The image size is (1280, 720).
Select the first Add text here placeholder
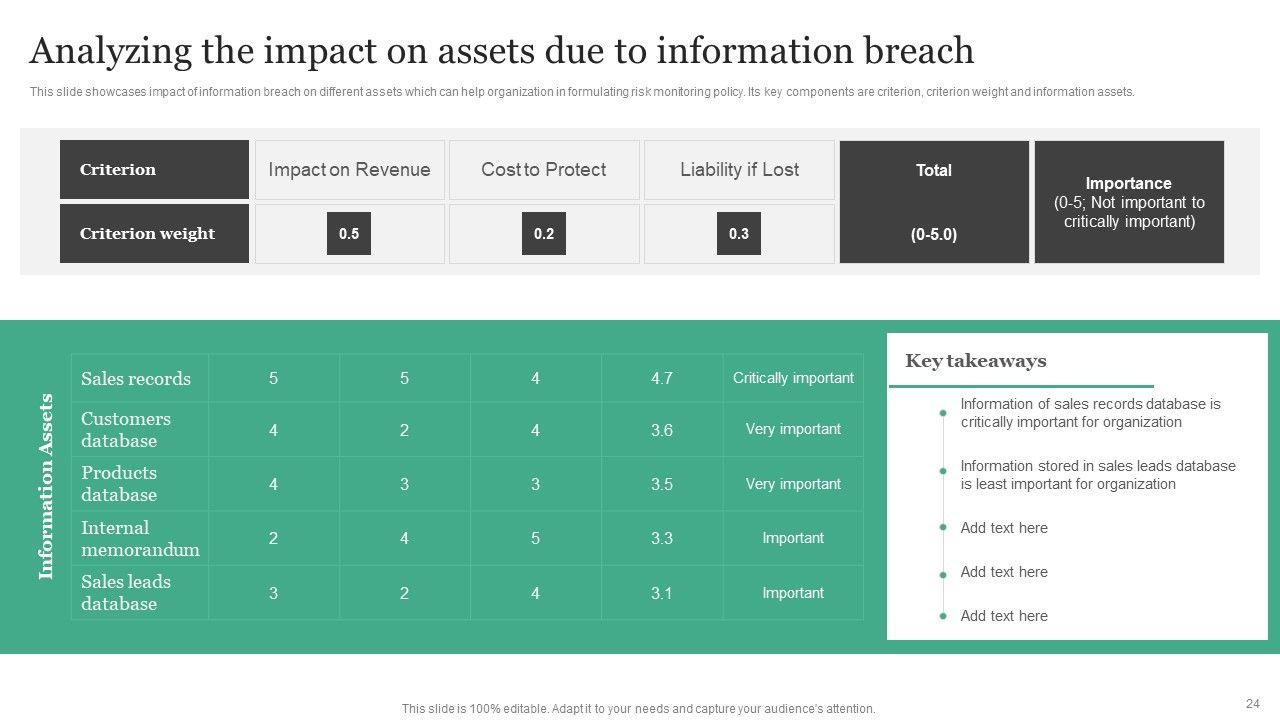click(x=1004, y=528)
